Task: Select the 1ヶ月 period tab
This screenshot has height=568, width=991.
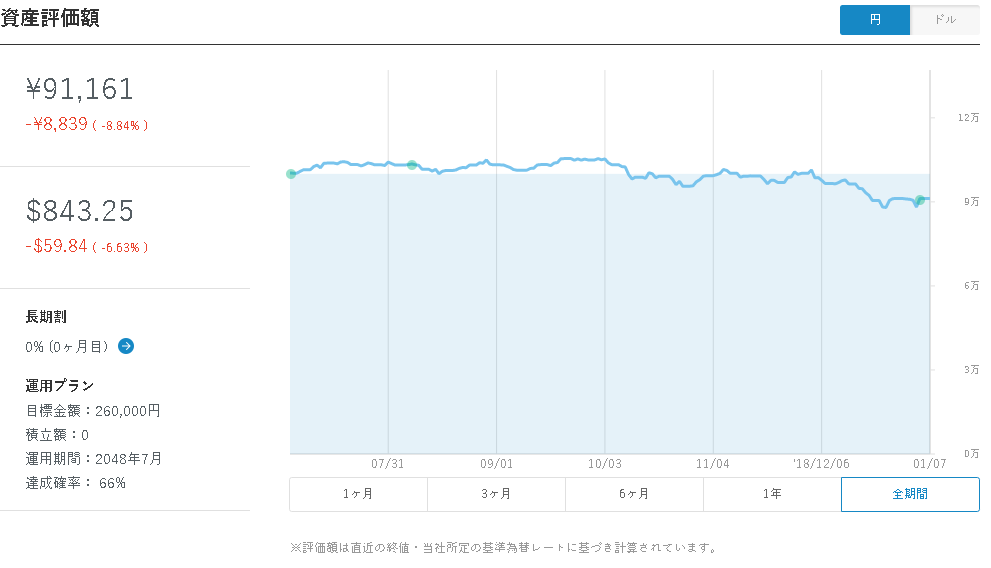Action: [x=358, y=494]
